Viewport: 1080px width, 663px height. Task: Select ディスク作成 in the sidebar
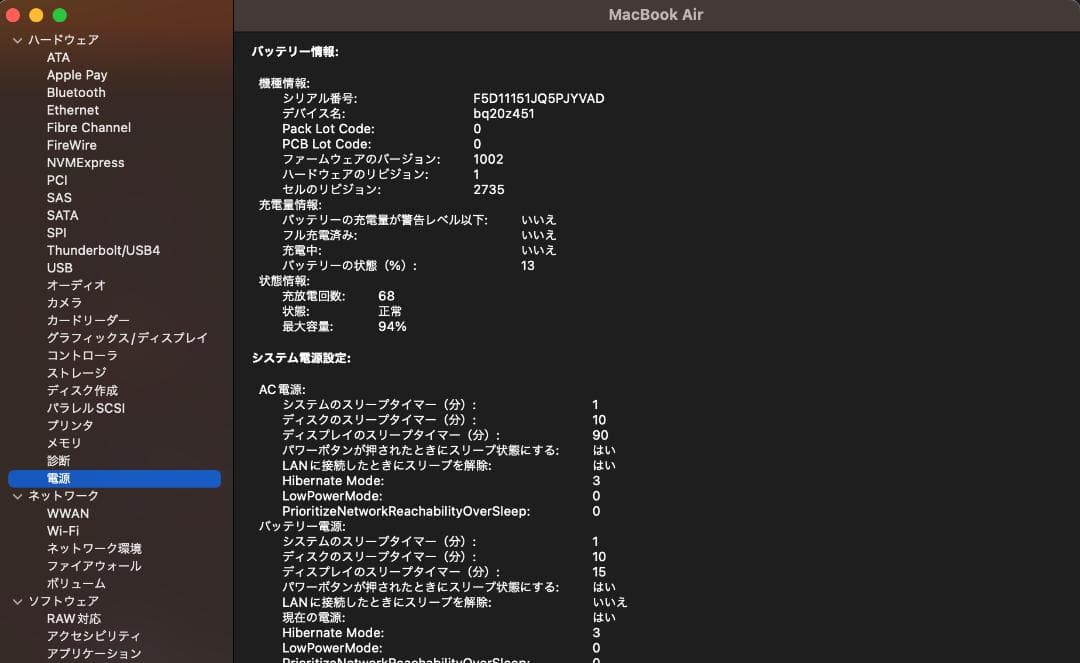pyautogui.click(x=82, y=390)
